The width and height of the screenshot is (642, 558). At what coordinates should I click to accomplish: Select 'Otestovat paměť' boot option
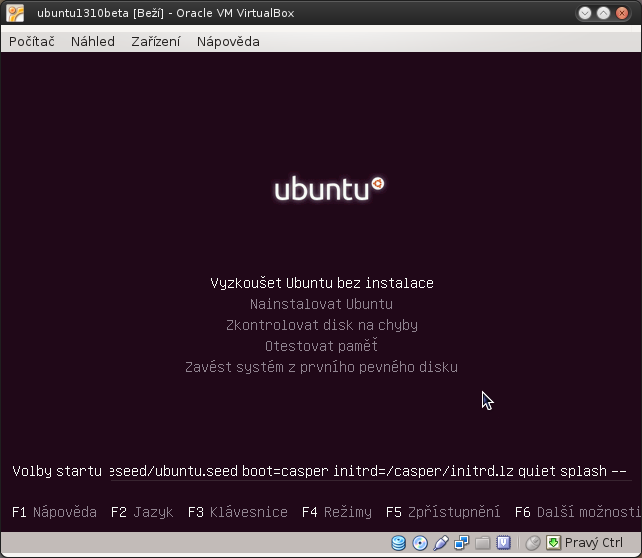pyautogui.click(x=321, y=346)
